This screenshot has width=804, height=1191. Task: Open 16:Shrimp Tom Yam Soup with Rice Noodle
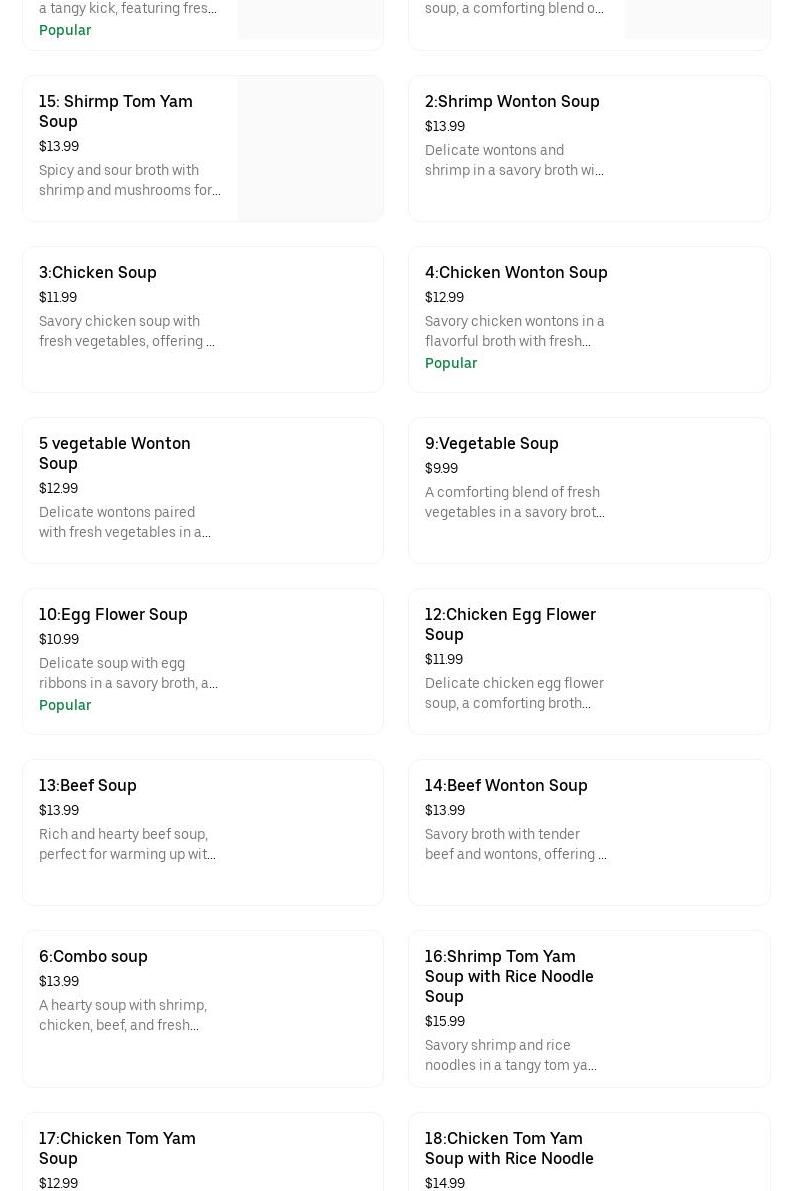coord(509,976)
